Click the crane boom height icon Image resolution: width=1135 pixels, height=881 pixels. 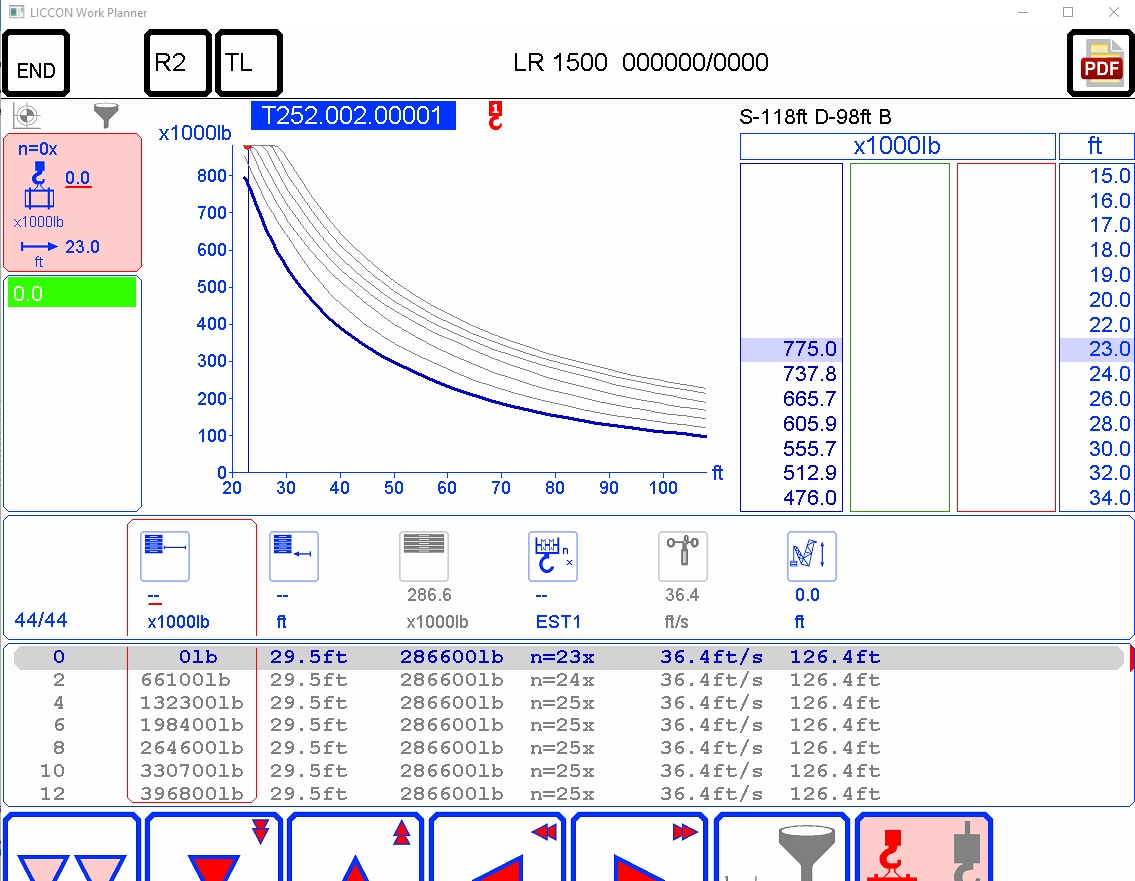(811, 556)
